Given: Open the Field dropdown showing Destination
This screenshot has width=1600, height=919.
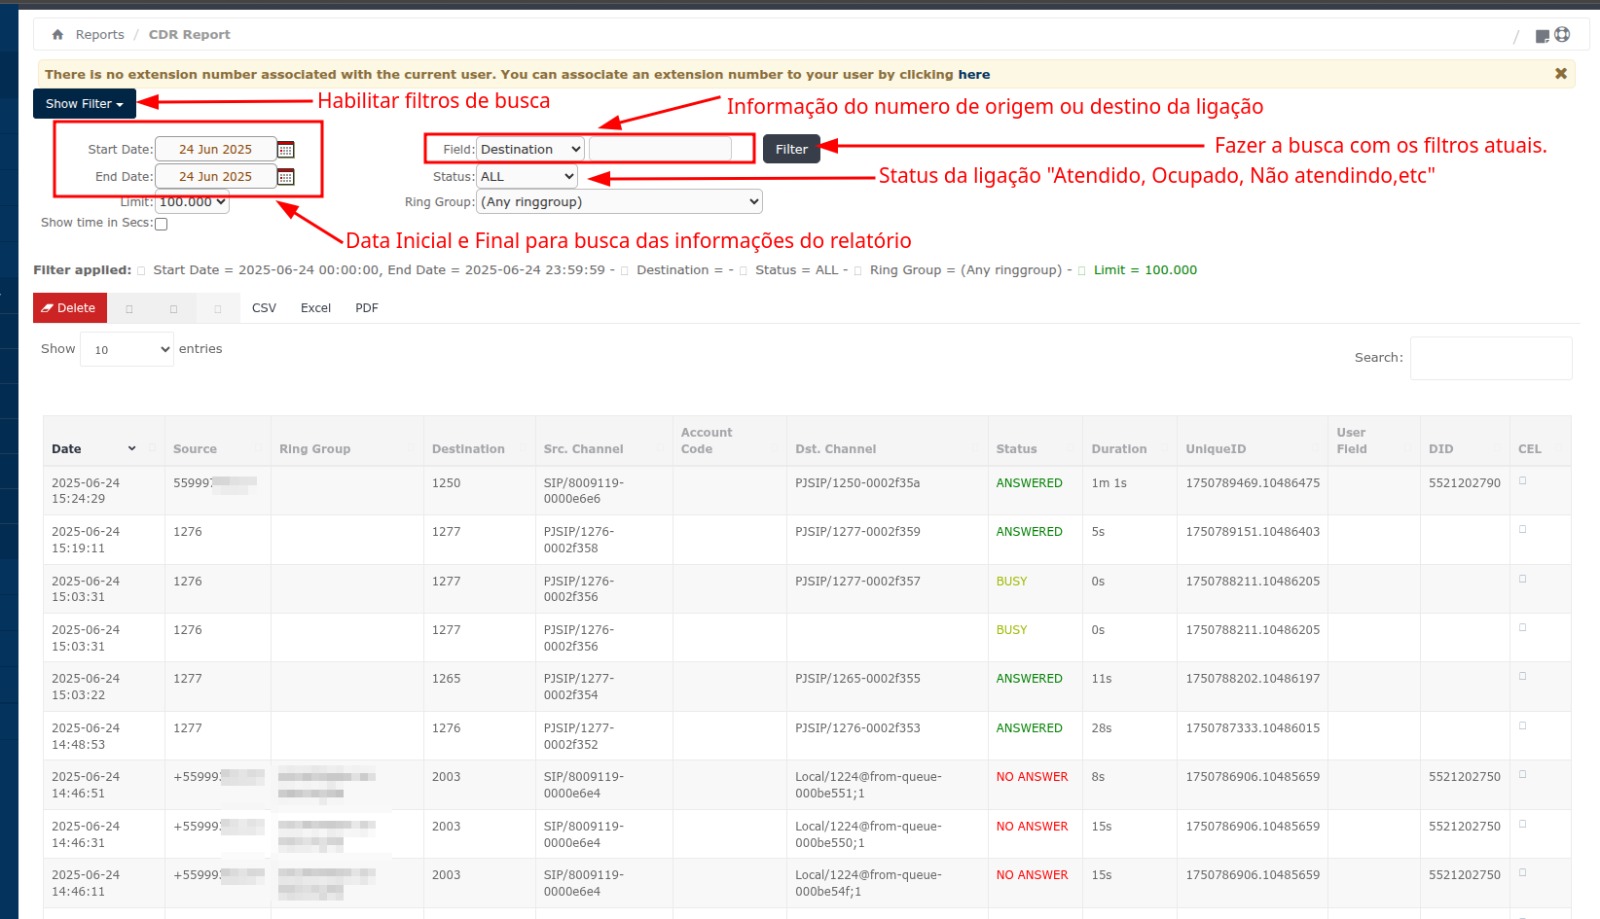Looking at the screenshot, I should click(530, 150).
